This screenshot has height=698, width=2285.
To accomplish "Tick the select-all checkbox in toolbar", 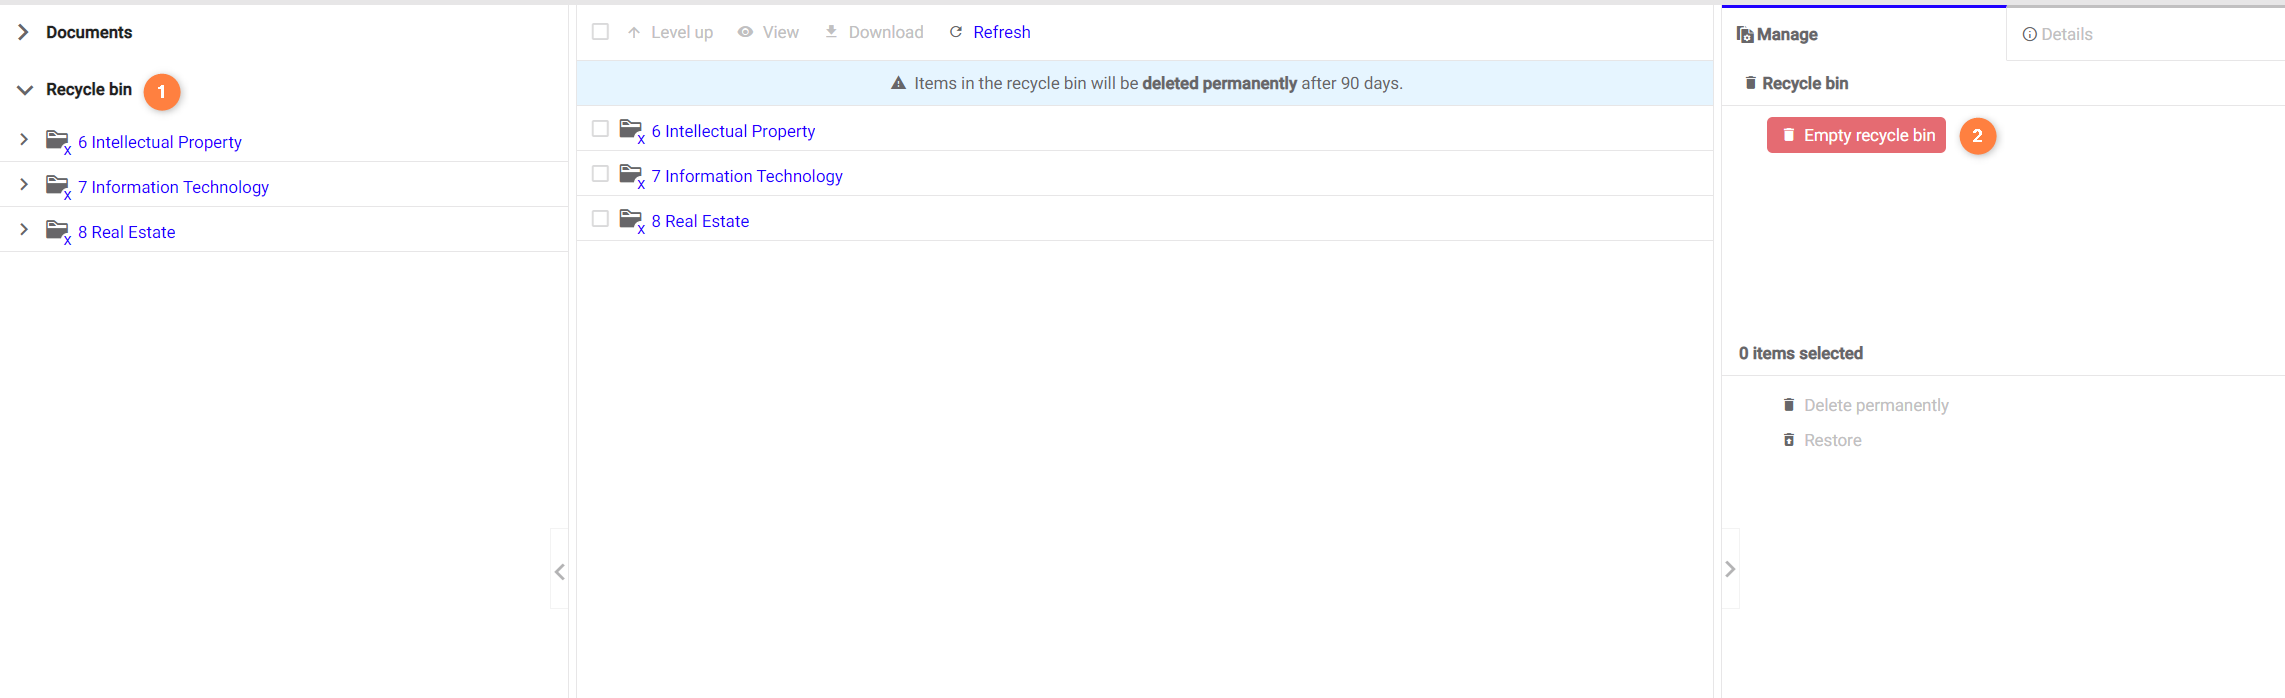I will tap(600, 32).
